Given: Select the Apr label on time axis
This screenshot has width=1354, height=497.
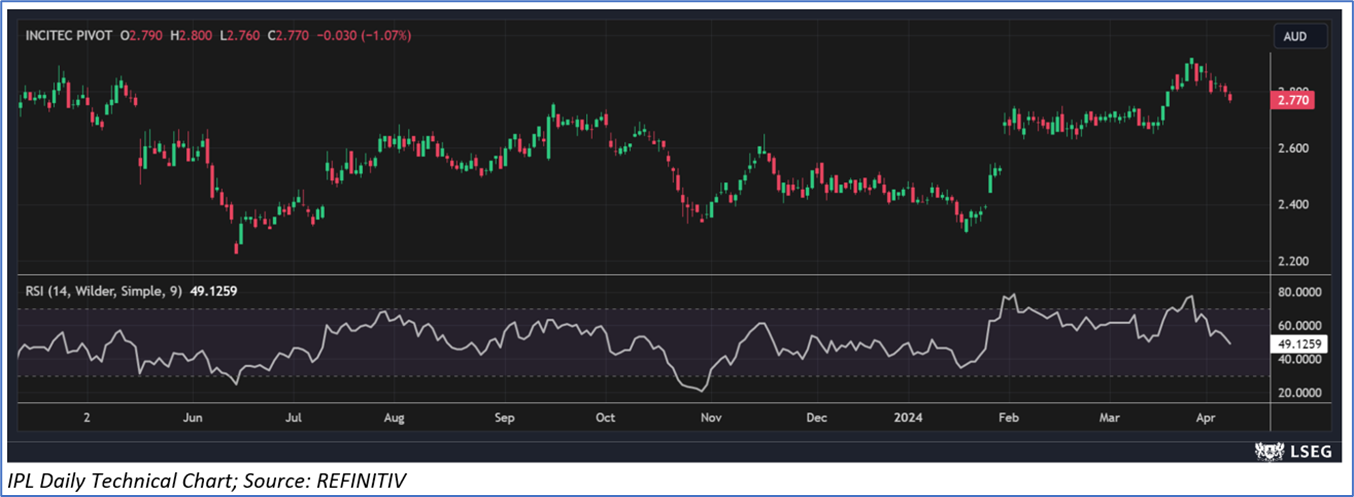Looking at the screenshot, I should 1204,416.
